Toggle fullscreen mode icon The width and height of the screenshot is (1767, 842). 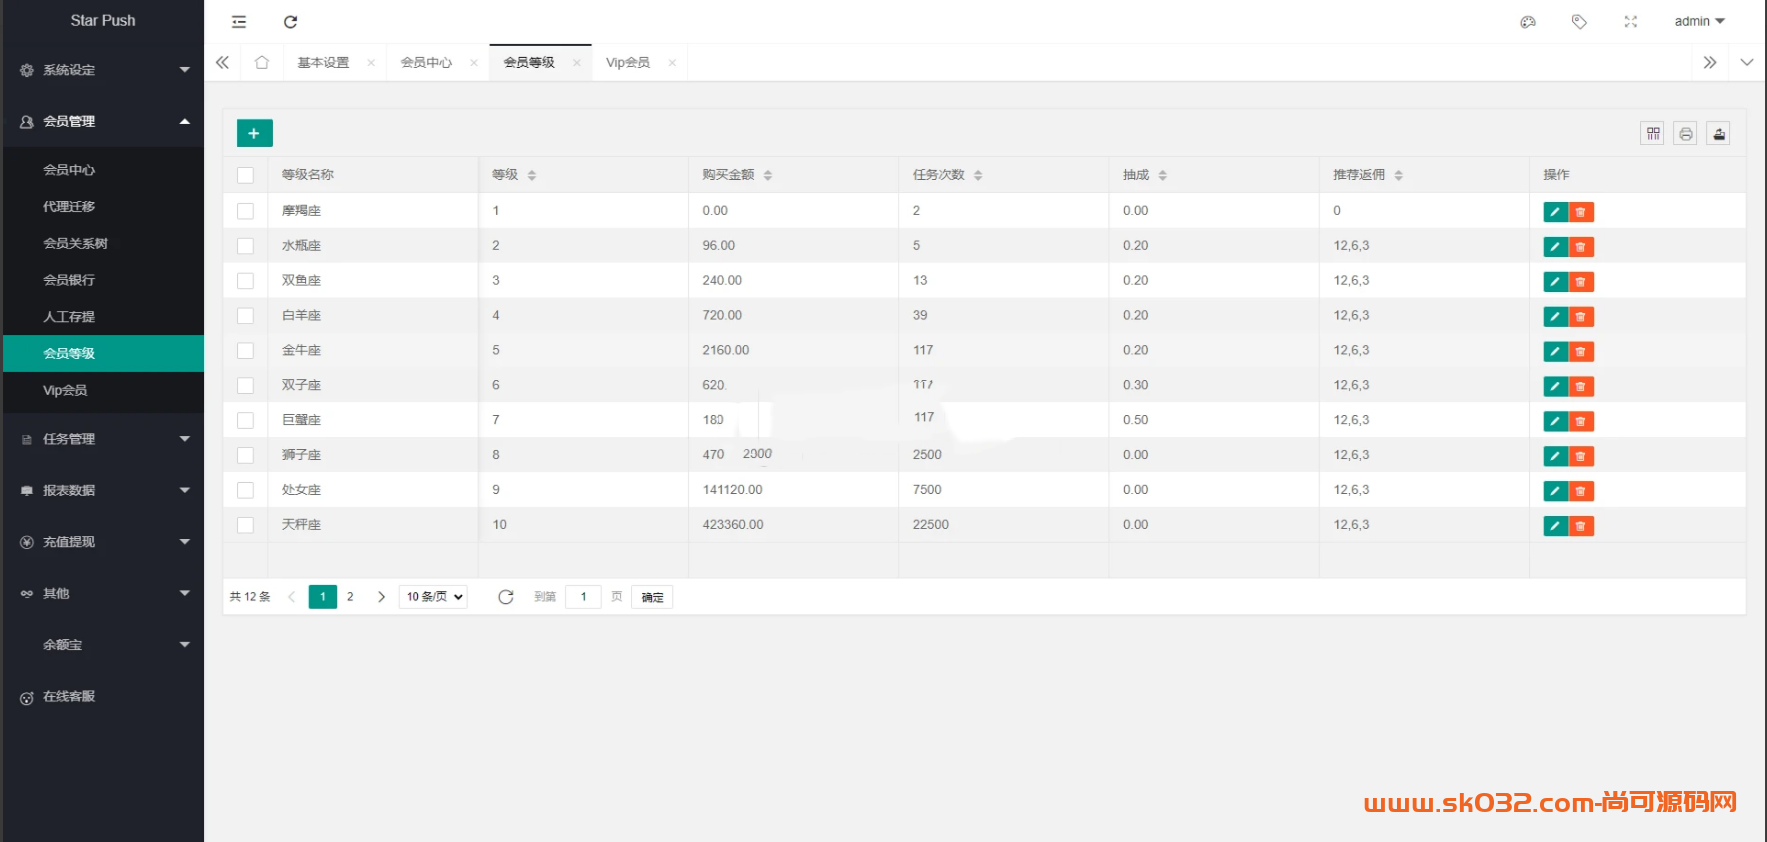click(1631, 22)
